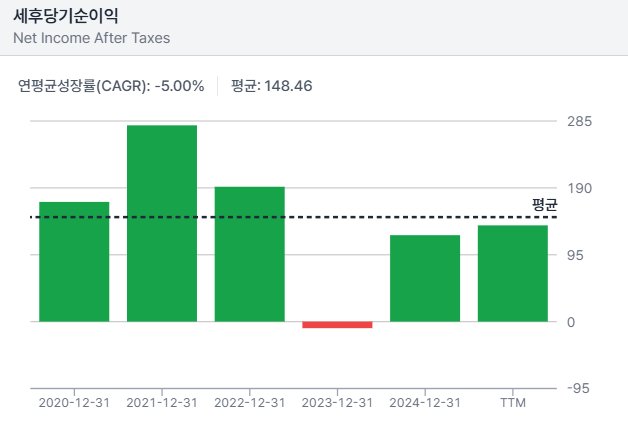Select the 연평균성장률(CAGR) -5.00% label
Image resolution: width=628 pixels, height=445 pixels.
111,86
